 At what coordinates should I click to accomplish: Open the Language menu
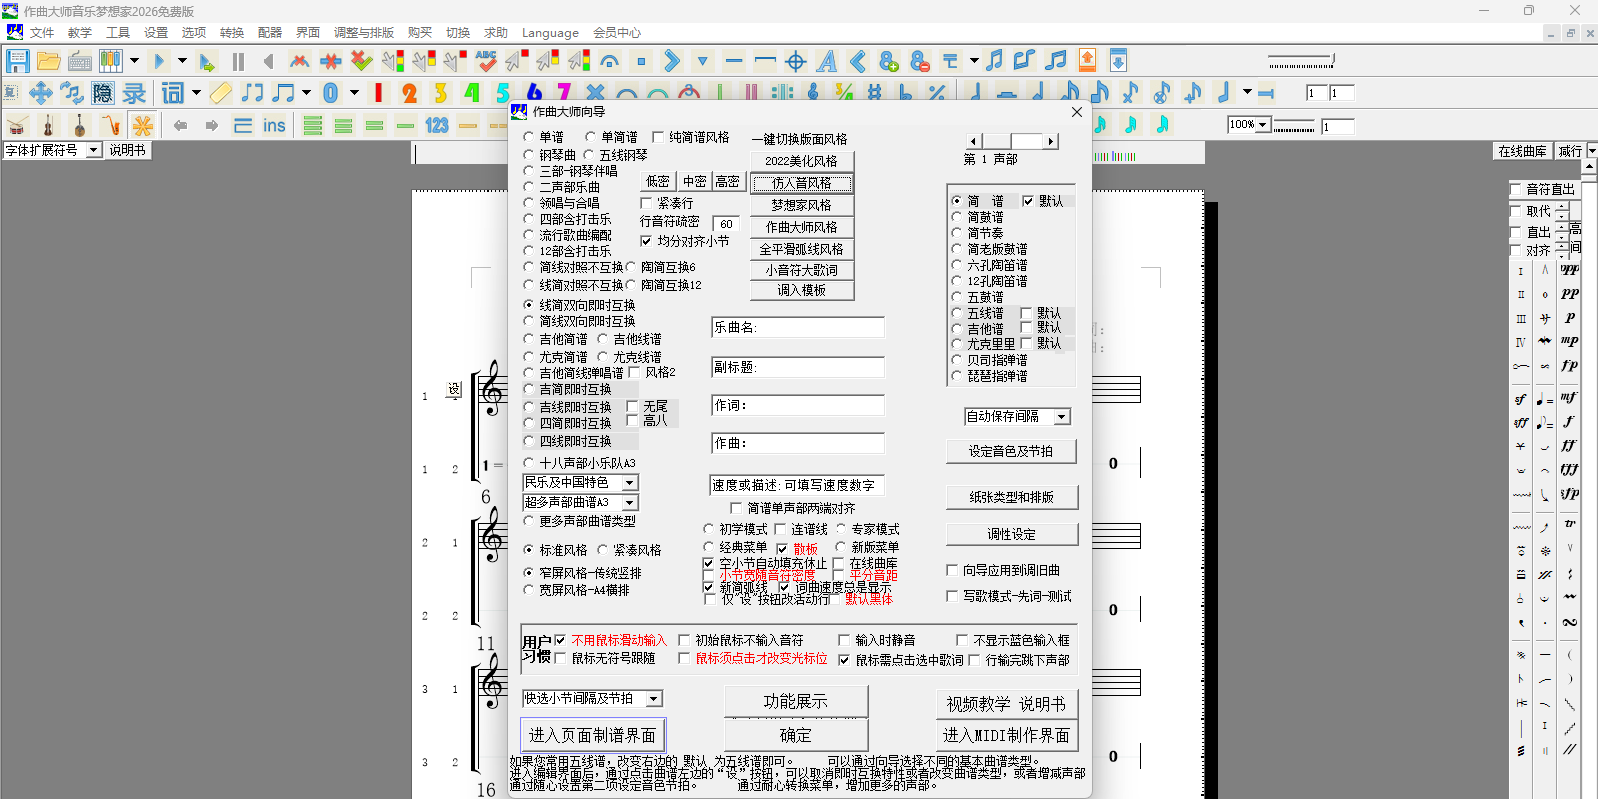[x=550, y=33]
